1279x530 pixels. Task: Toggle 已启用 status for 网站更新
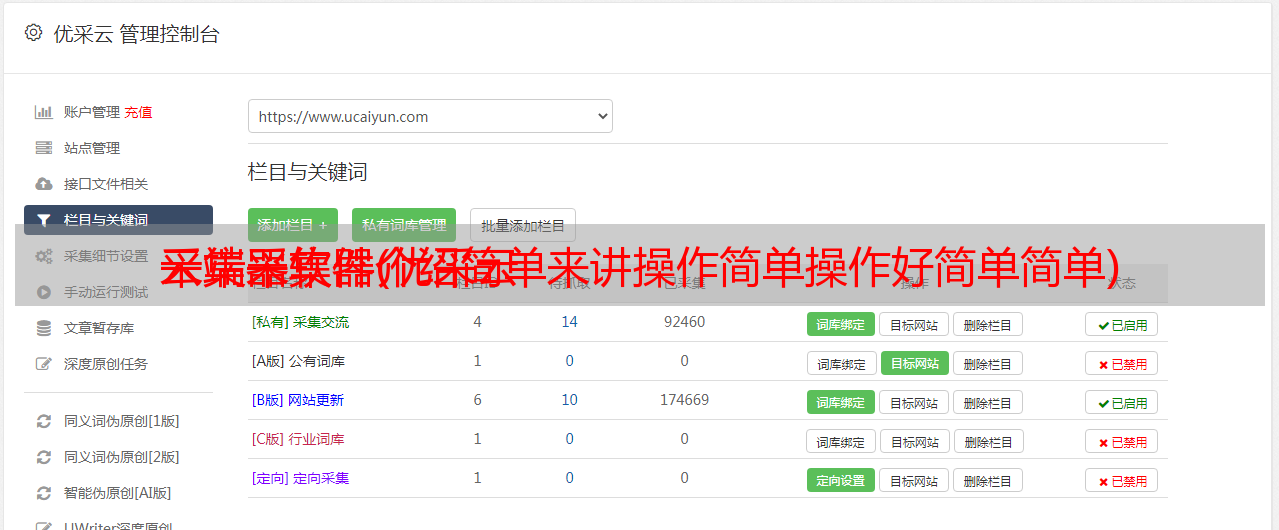[x=1122, y=402]
